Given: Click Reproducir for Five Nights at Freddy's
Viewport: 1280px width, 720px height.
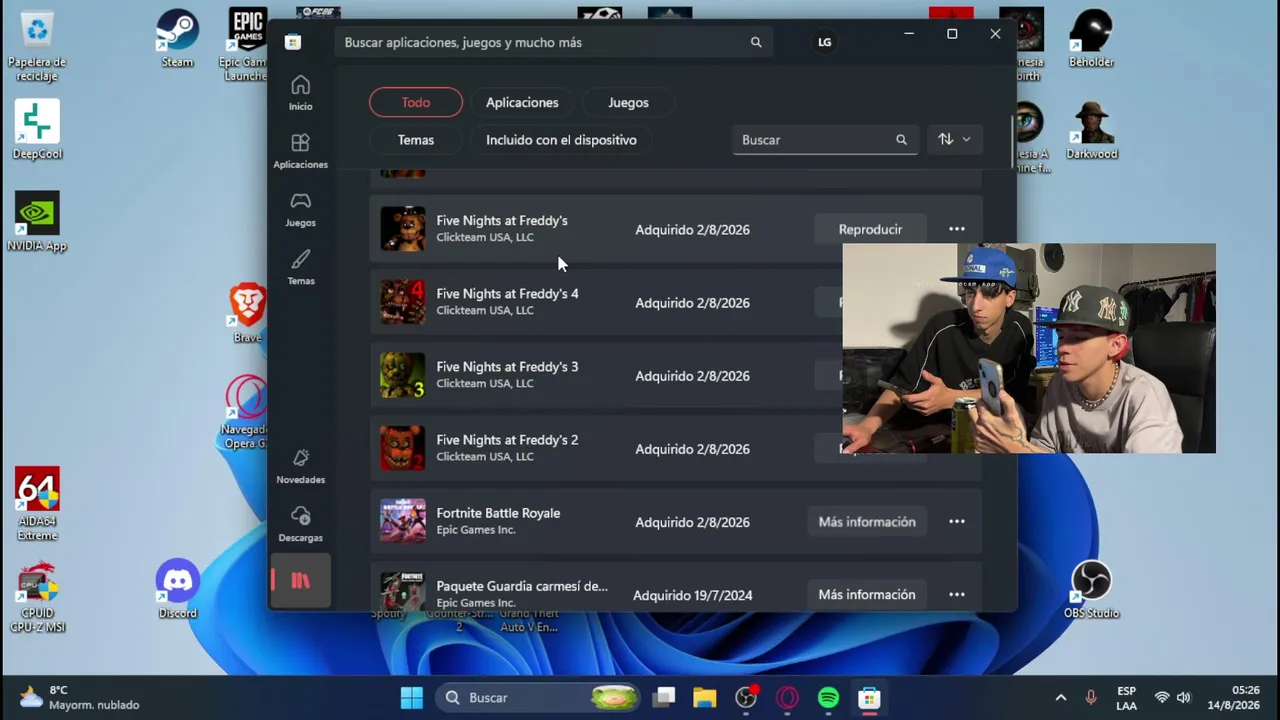Looking at the screenshot, I should [x=870, y=229].
